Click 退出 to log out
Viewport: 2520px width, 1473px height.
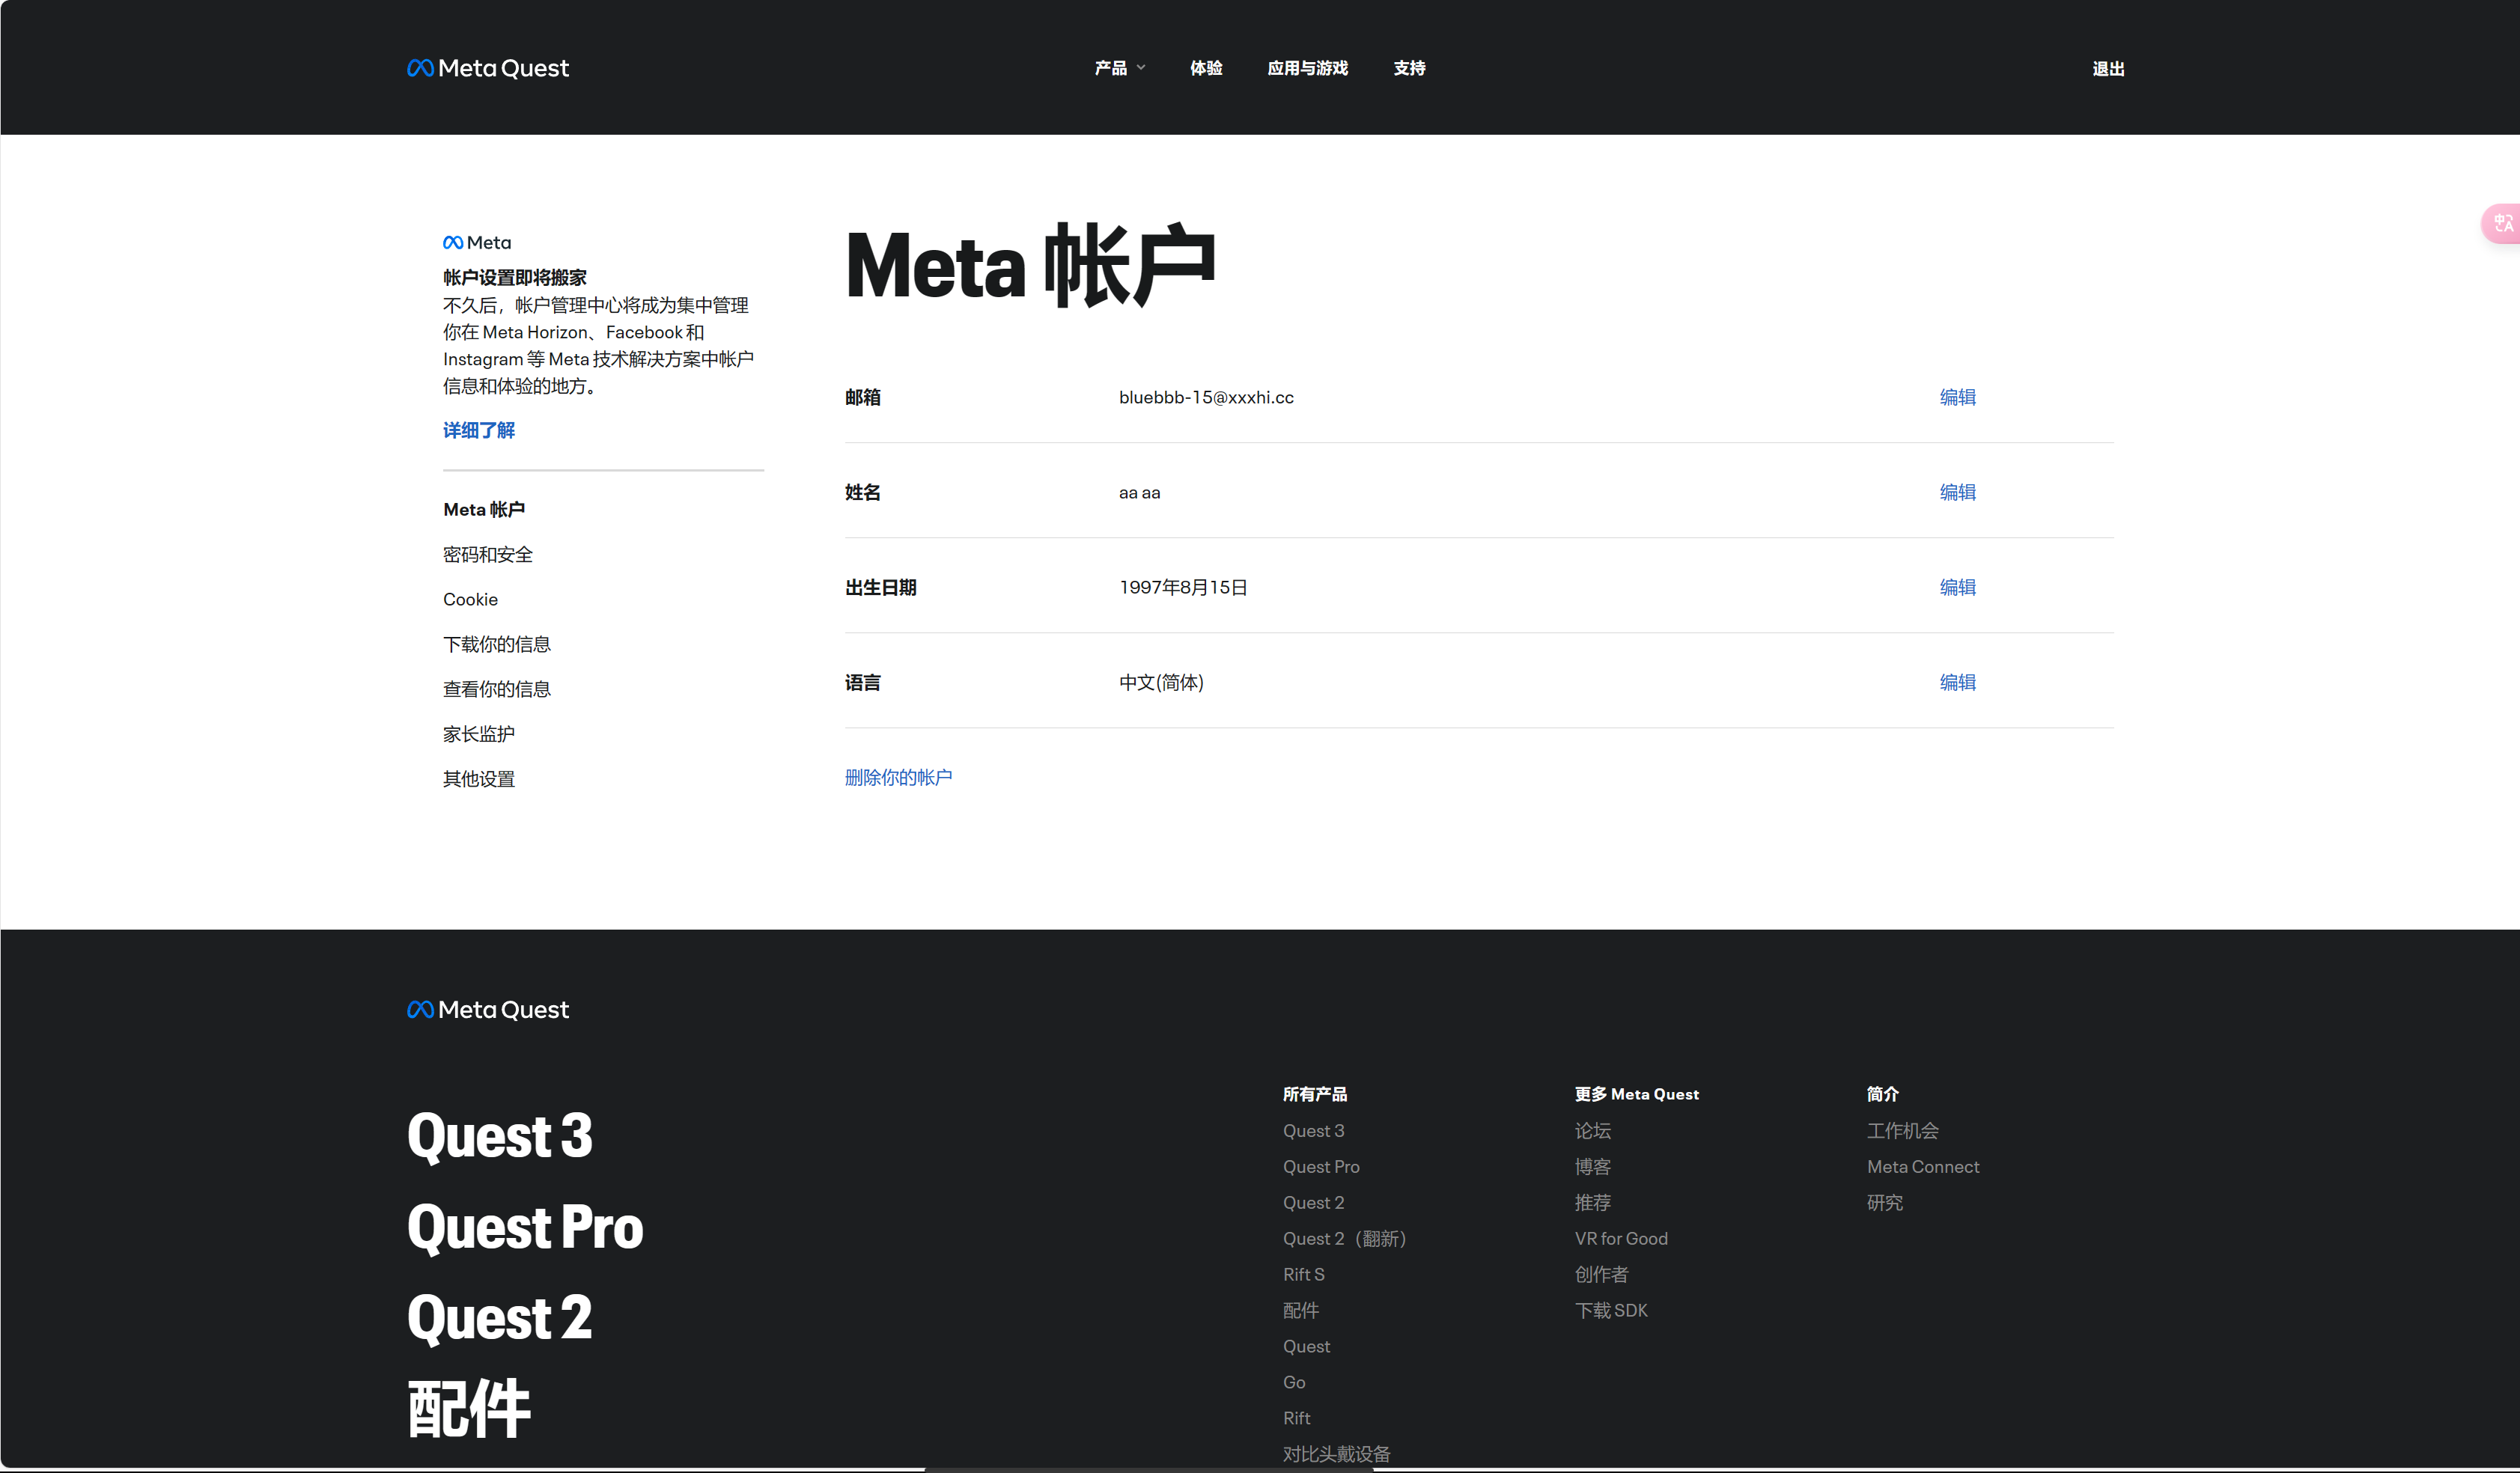[x=2108, y=69]
